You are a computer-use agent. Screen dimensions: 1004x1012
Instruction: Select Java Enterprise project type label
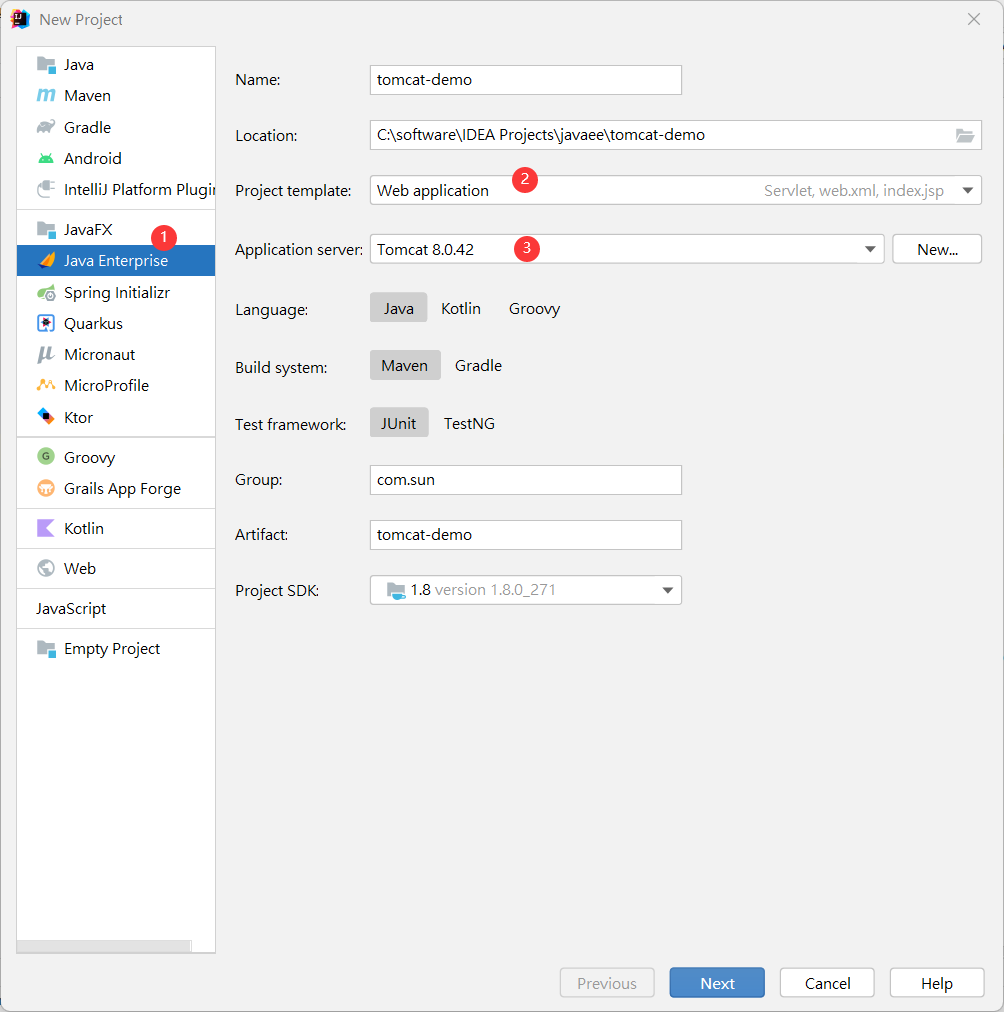(x=115, y=260)
